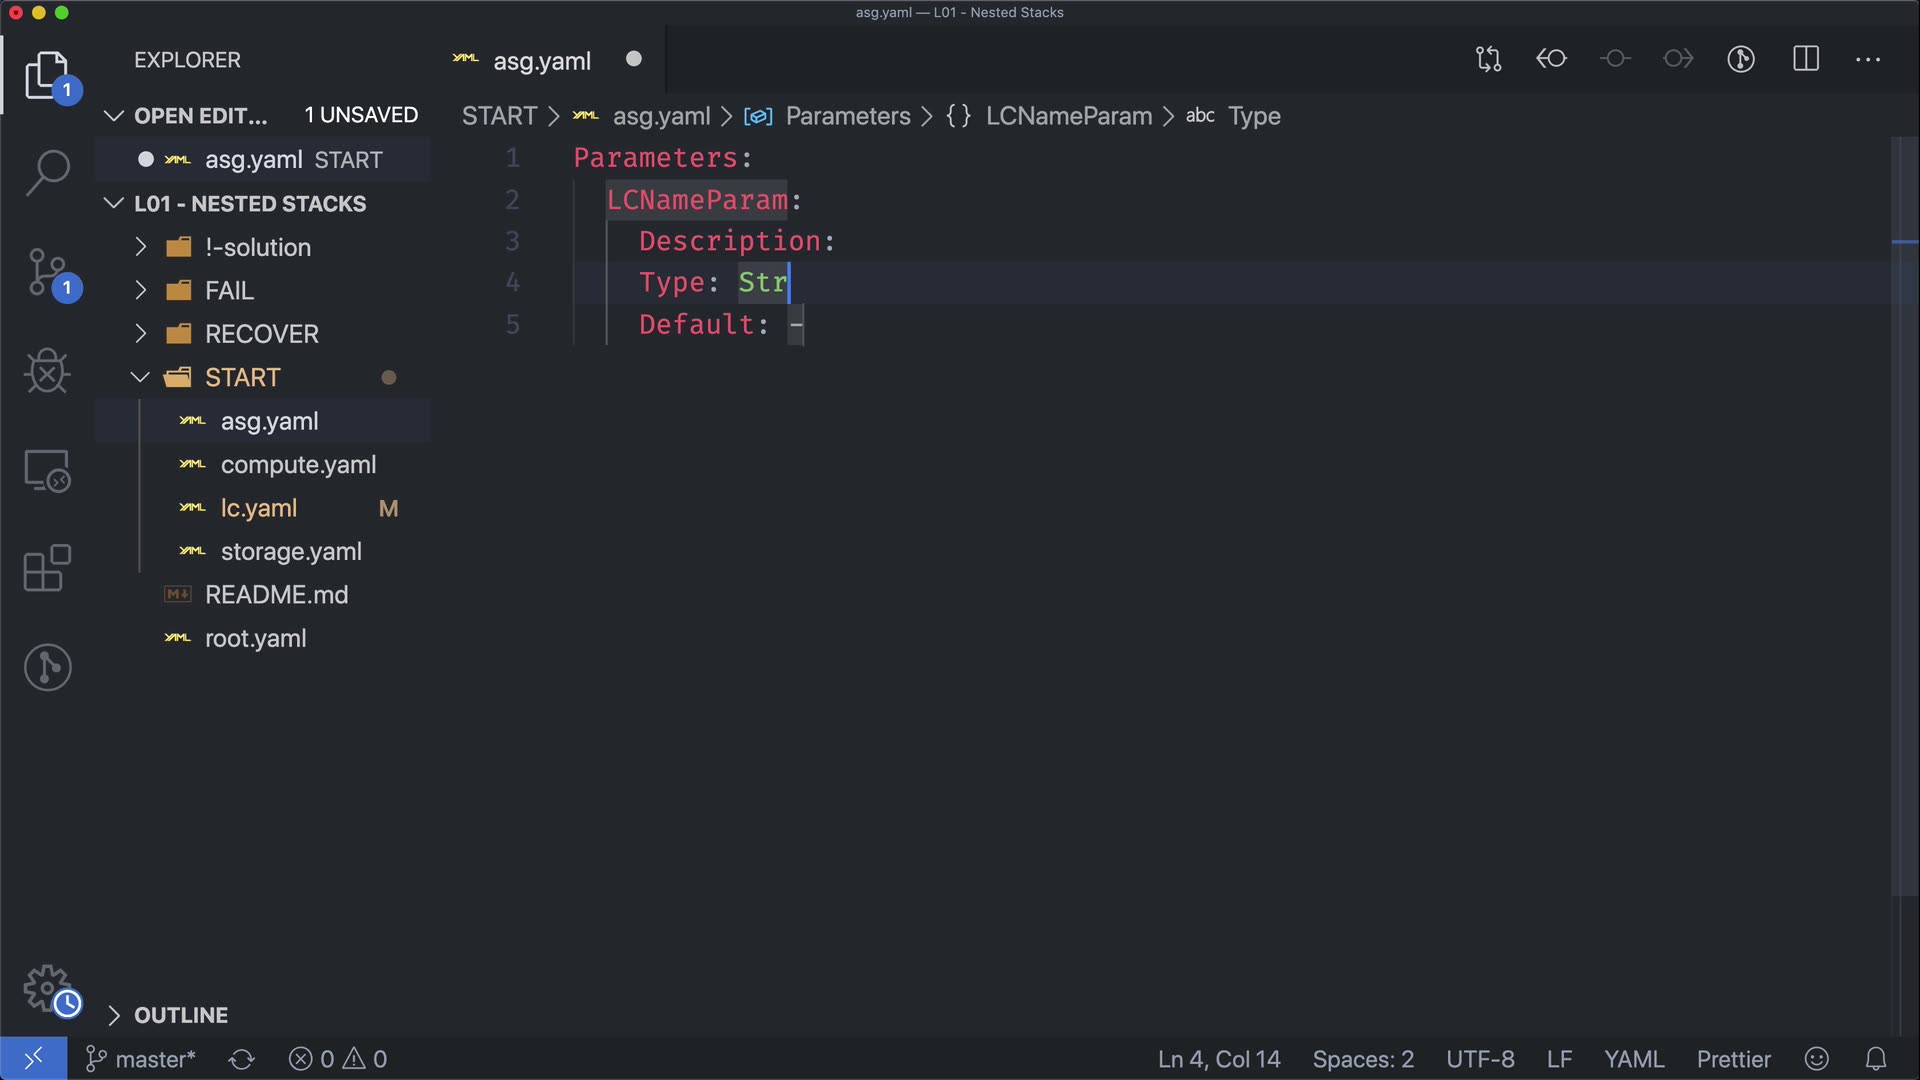This screenshot has height=1080, width=1920.
Task: Click Parameters in the breadcrumb
Action: (x=847, y=116)
